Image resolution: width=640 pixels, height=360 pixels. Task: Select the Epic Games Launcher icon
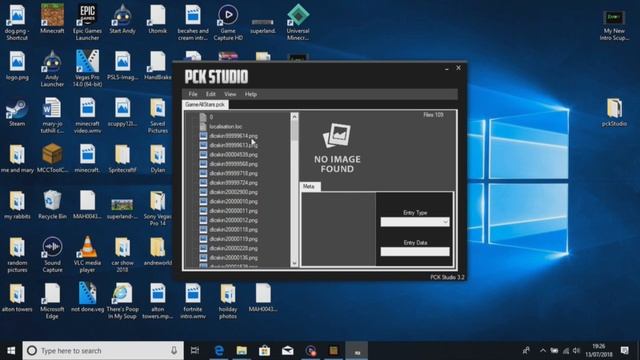(x=87, y=22)
